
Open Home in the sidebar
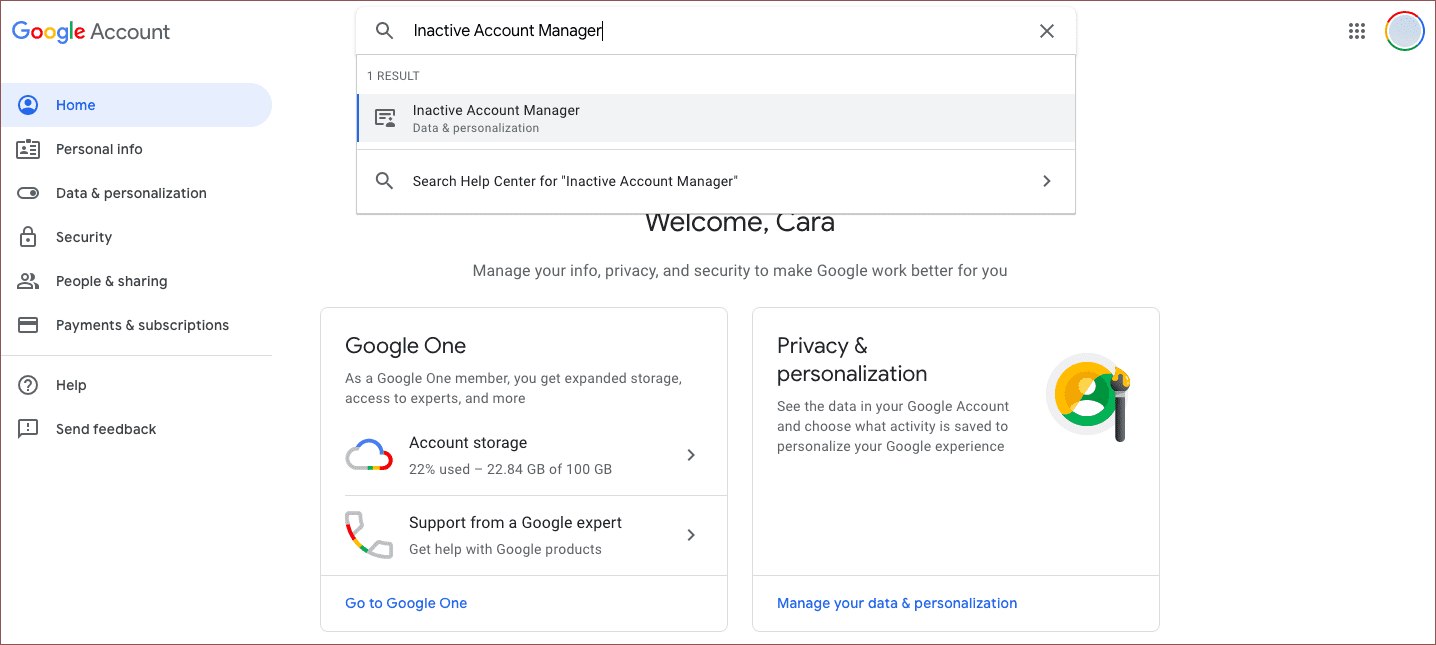coord(76,105)
